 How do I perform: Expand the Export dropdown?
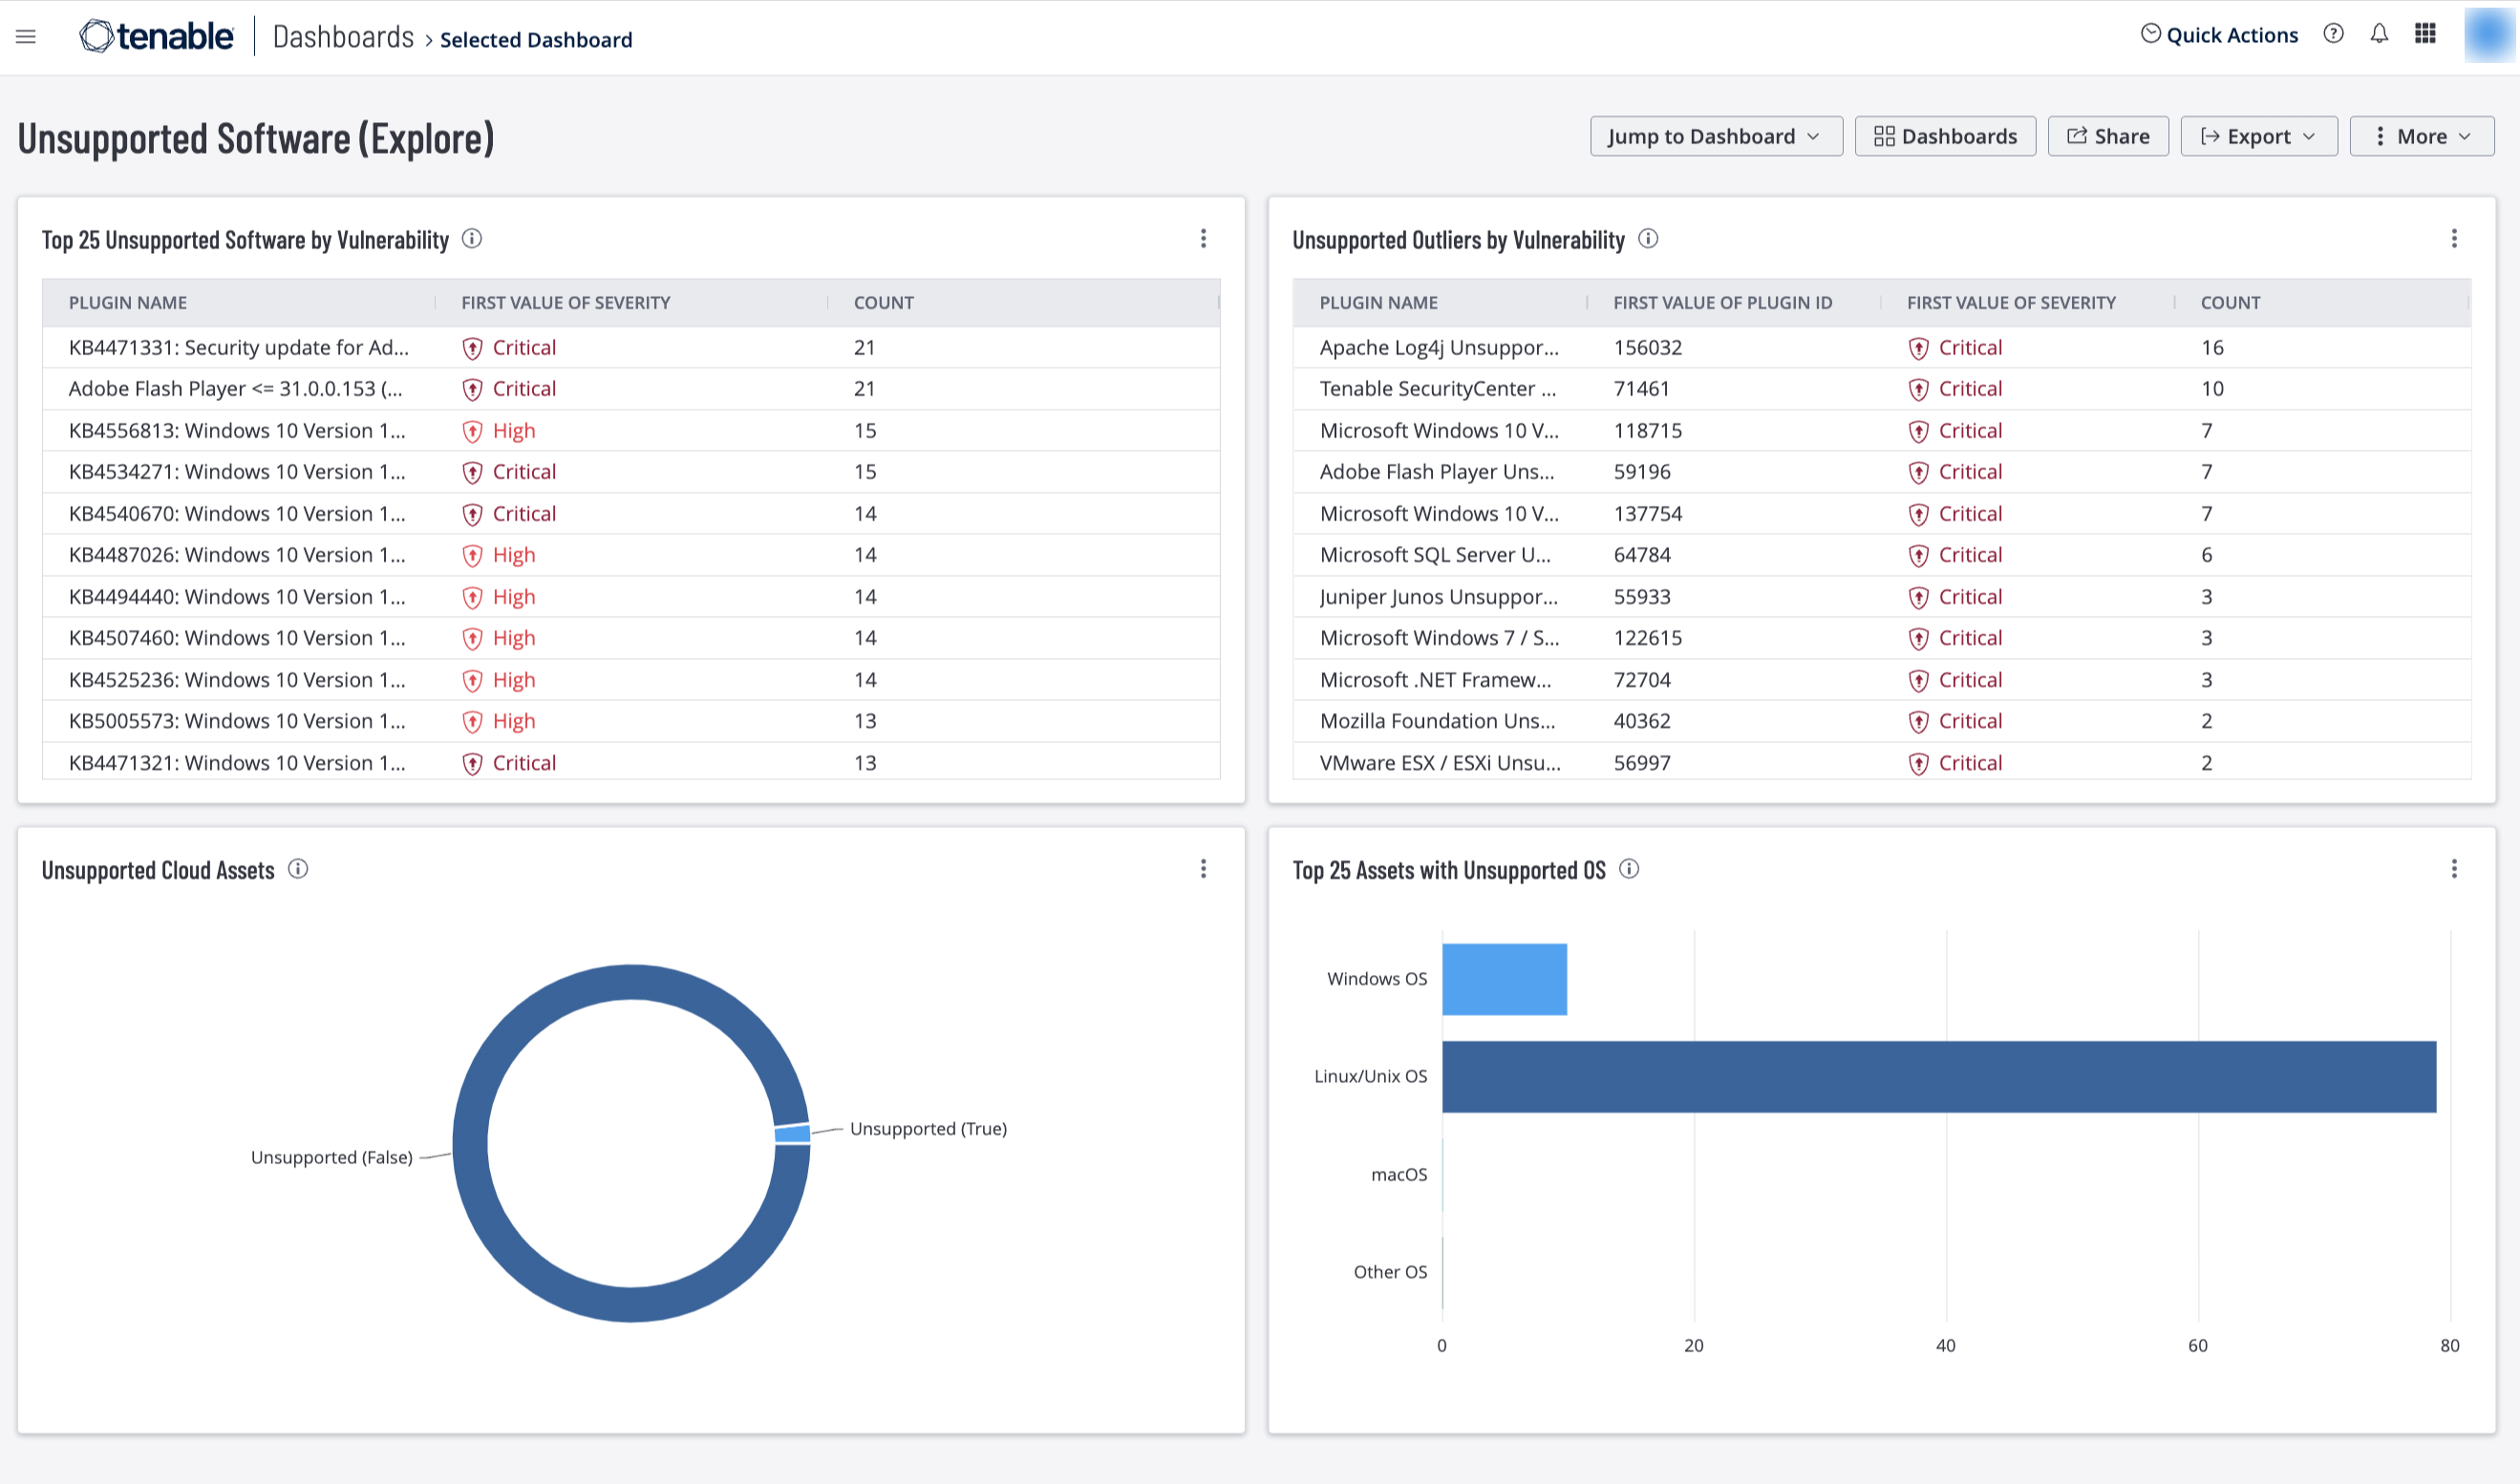point(2259,136)
